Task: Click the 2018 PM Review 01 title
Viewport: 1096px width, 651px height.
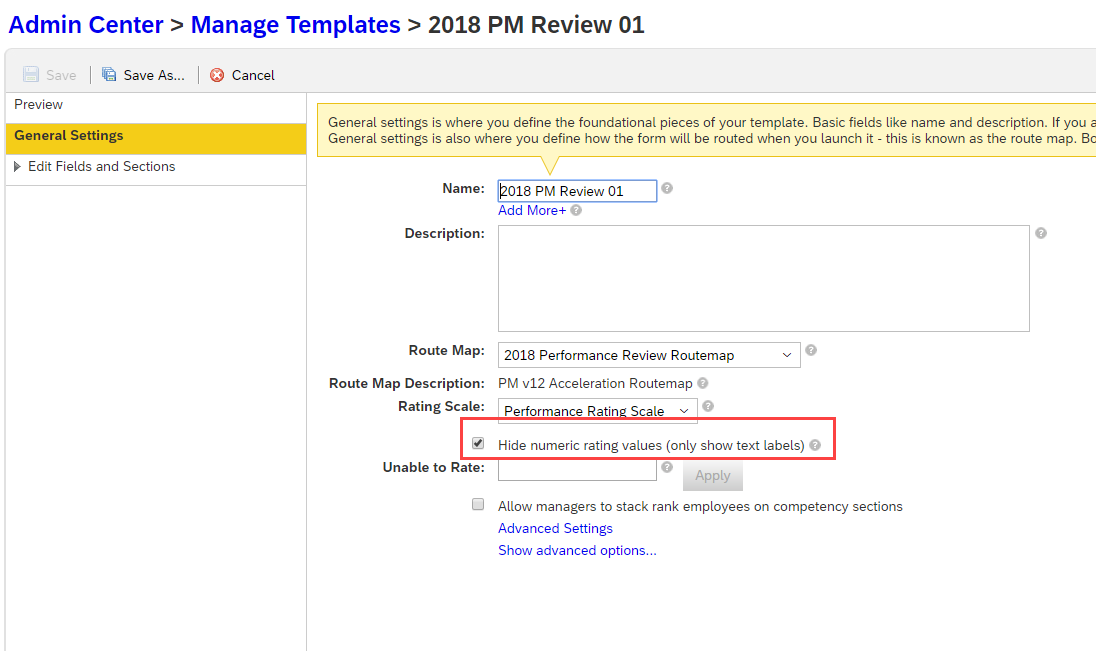Action: point(536,24)
